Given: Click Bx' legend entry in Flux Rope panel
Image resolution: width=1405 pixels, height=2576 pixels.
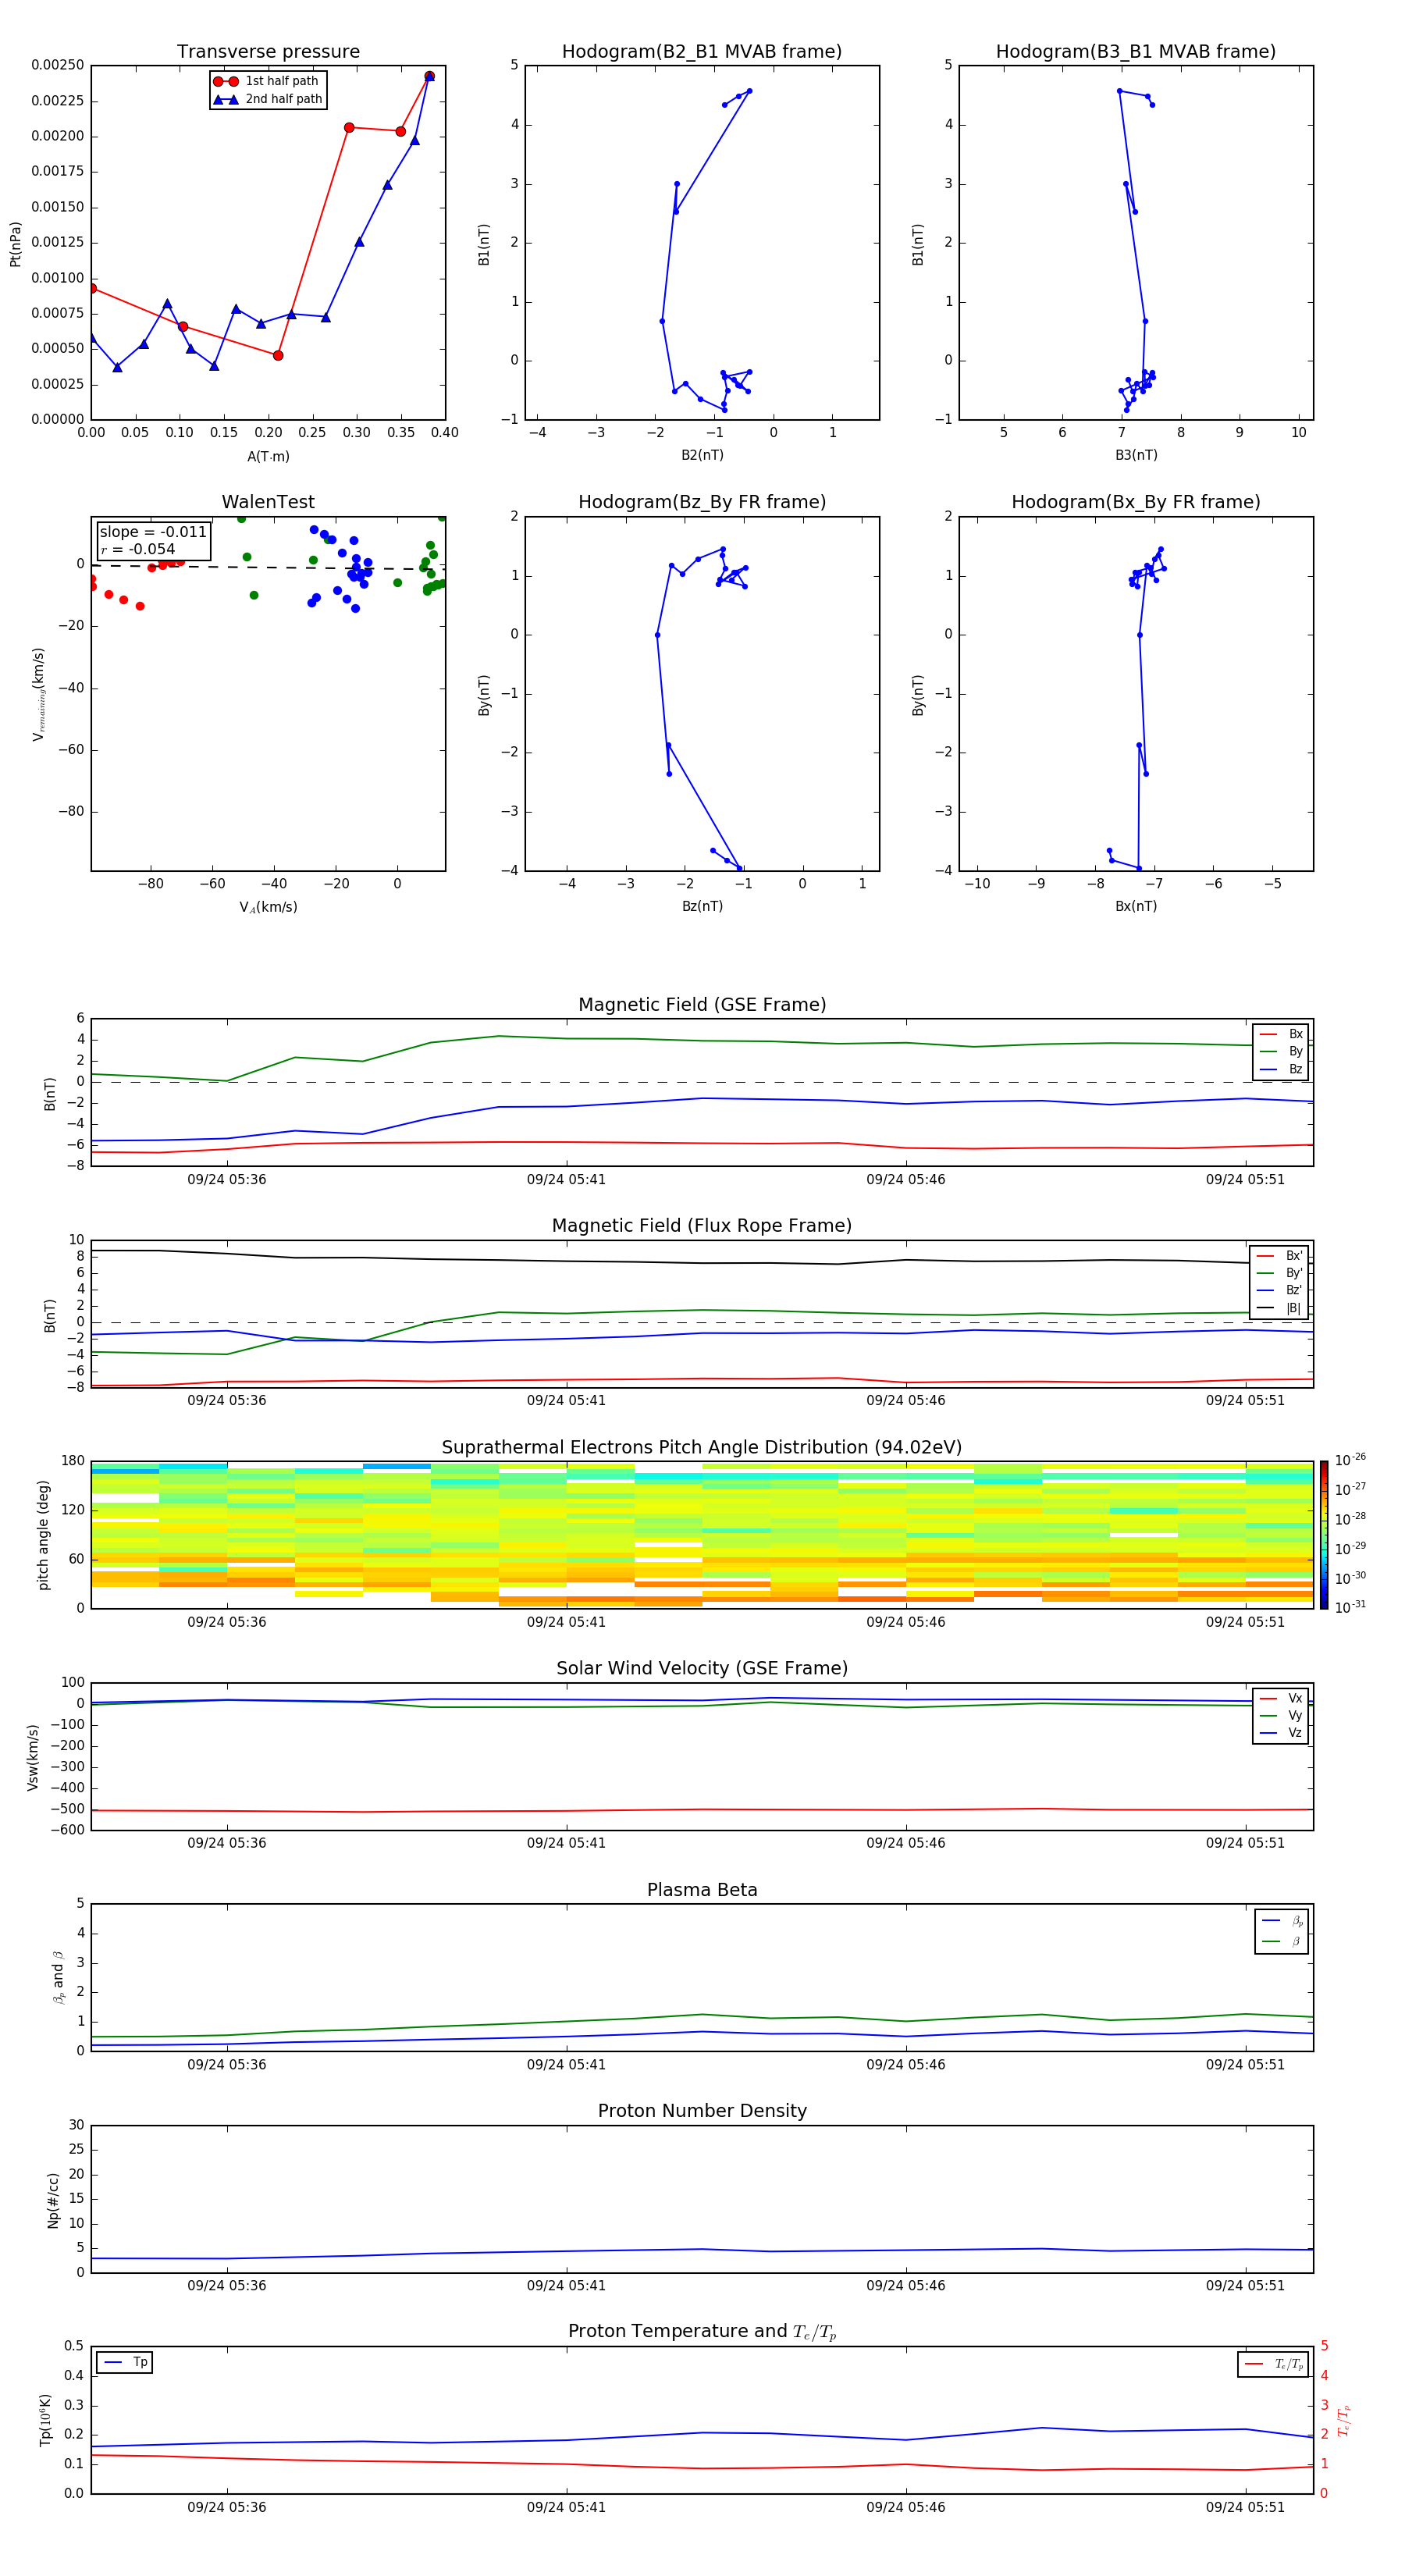Looking at the screenshot, I should [x=1279, y=1256].
